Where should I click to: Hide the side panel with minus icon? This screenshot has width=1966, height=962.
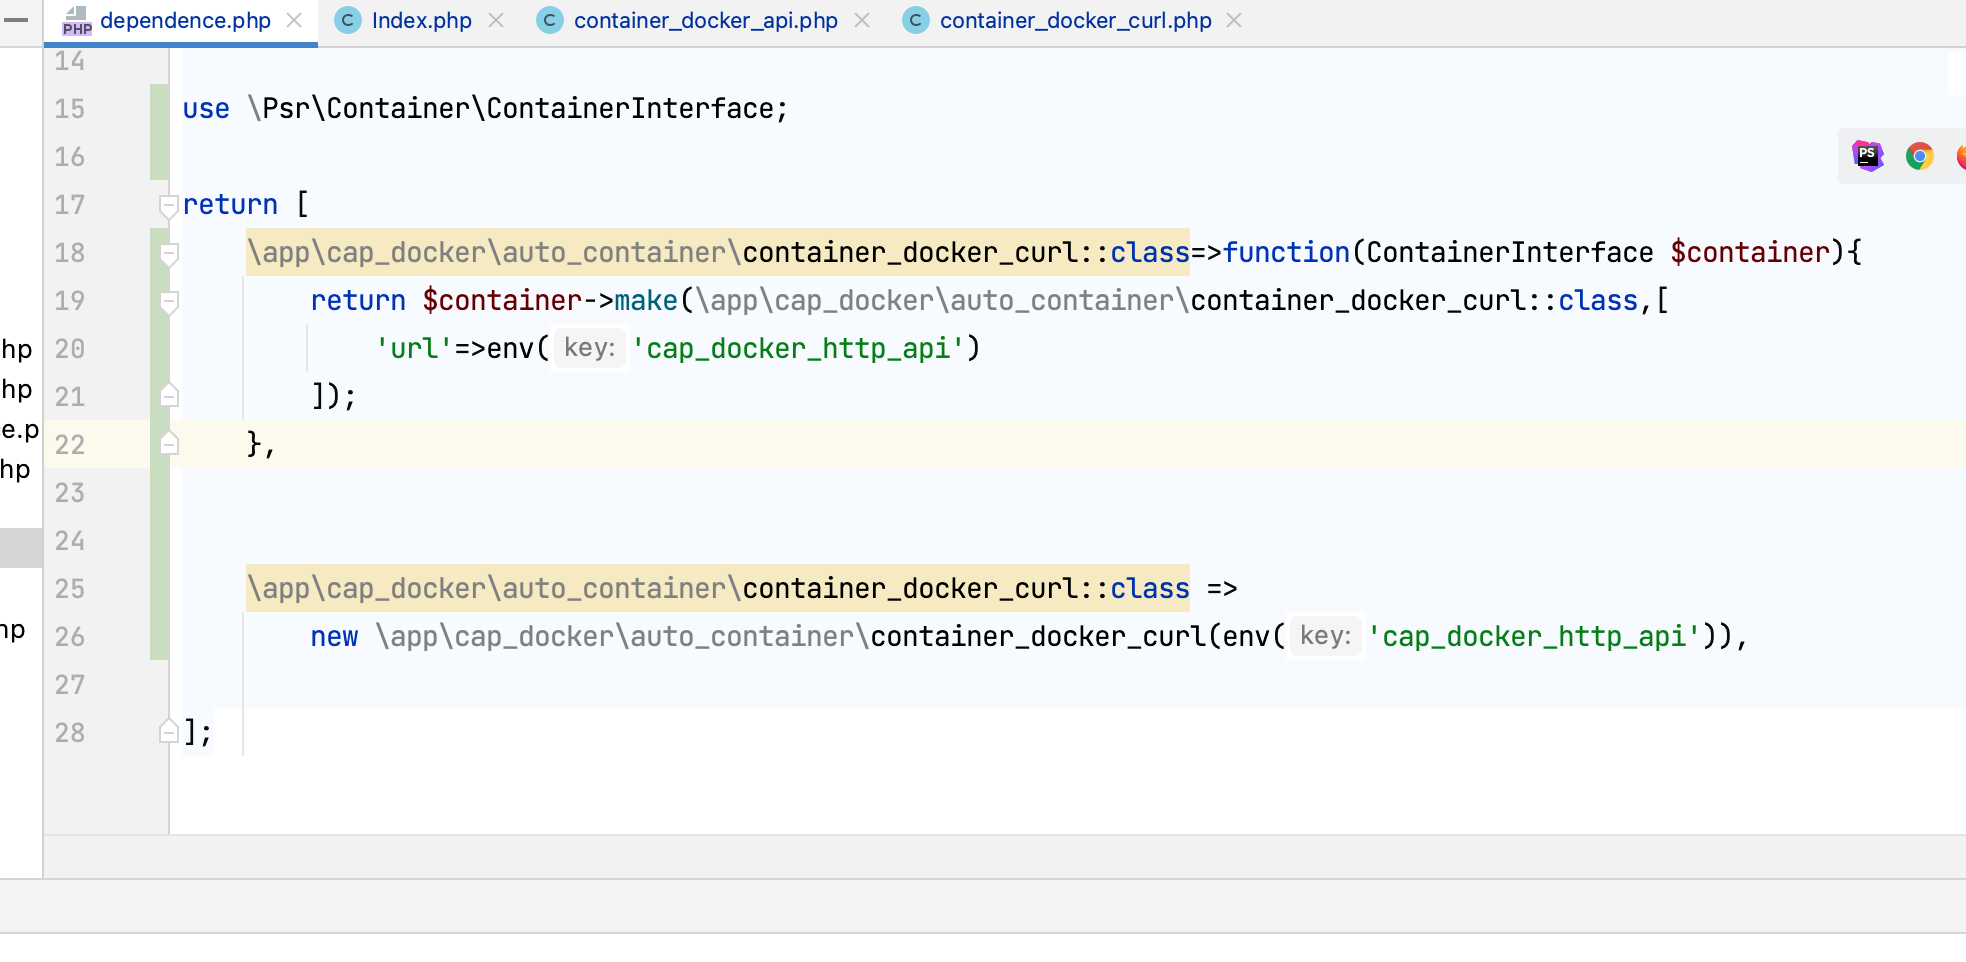click(x=16, y=19)
